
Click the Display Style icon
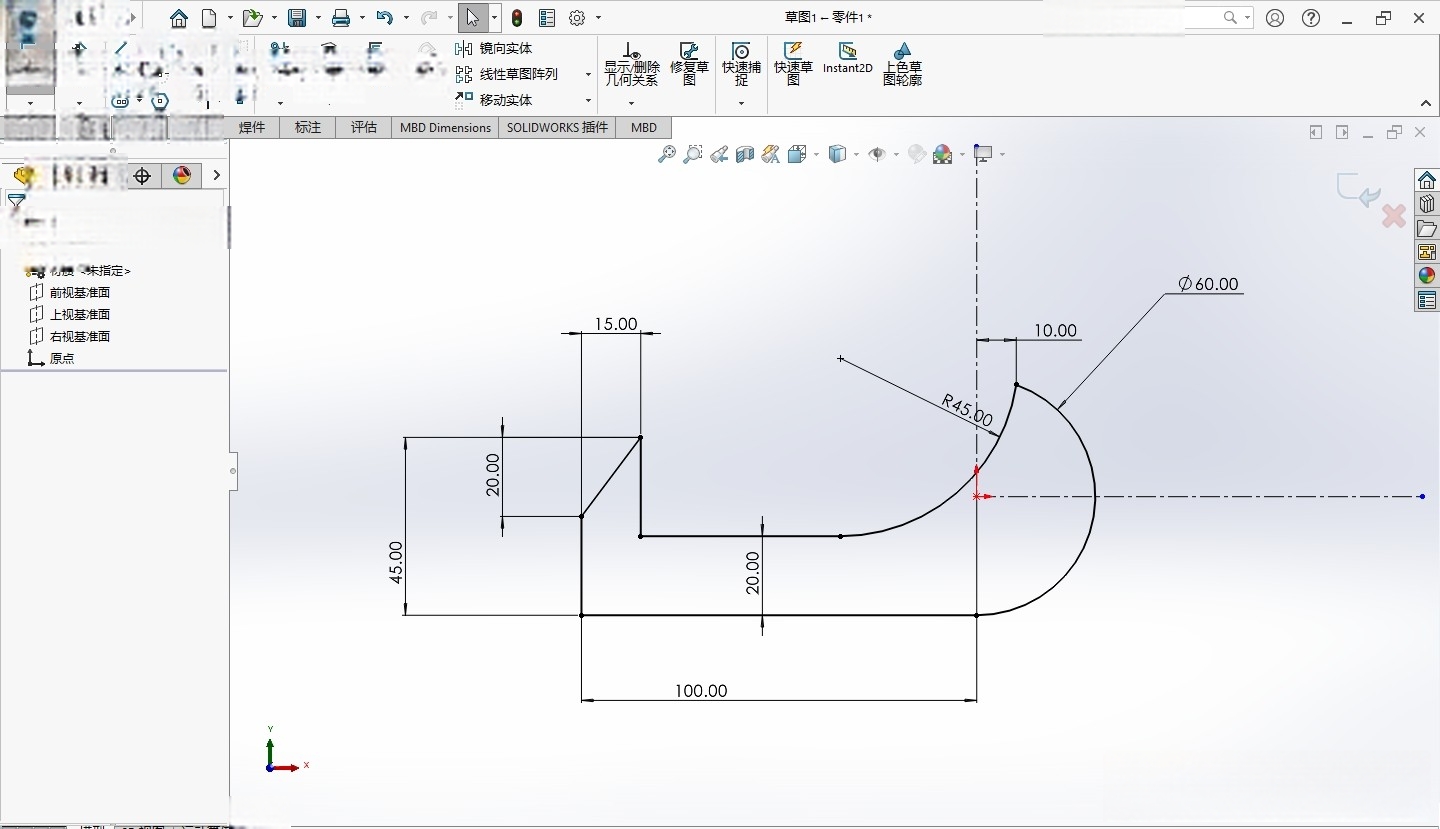[x=838, y=154]
